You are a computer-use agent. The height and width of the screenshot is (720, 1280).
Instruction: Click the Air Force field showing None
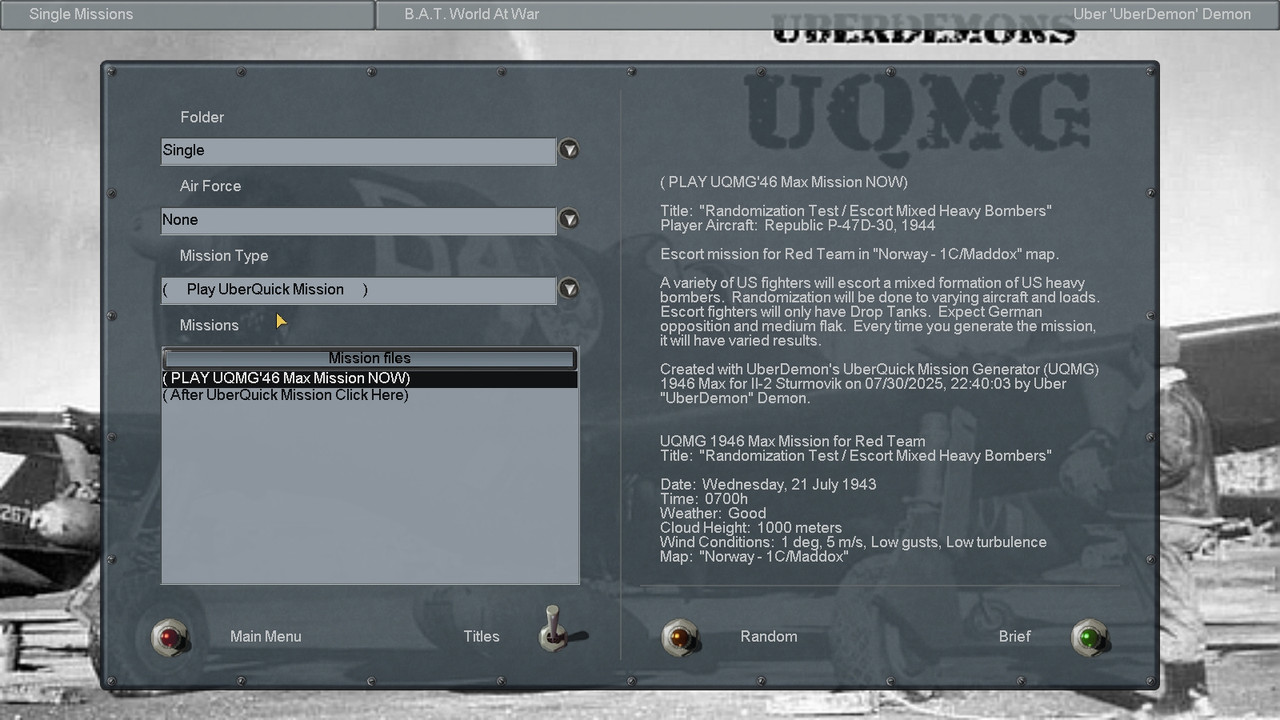coord(358,220)
